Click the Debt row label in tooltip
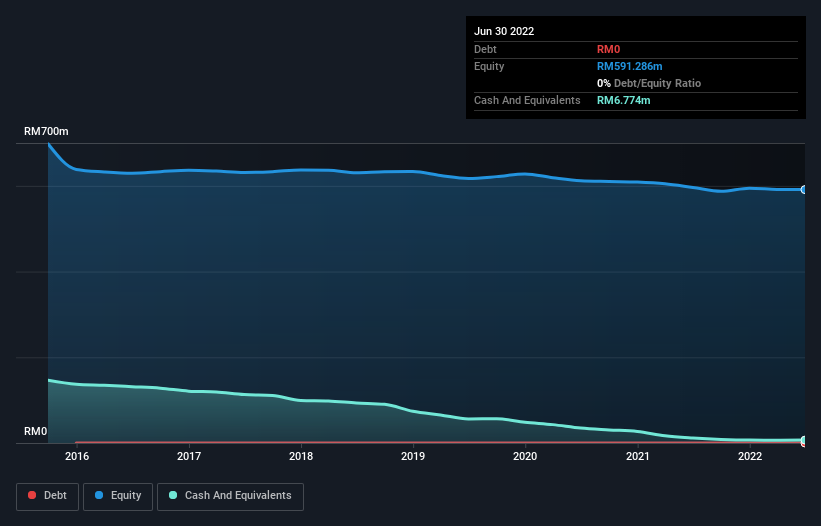 tap(485, 49)
